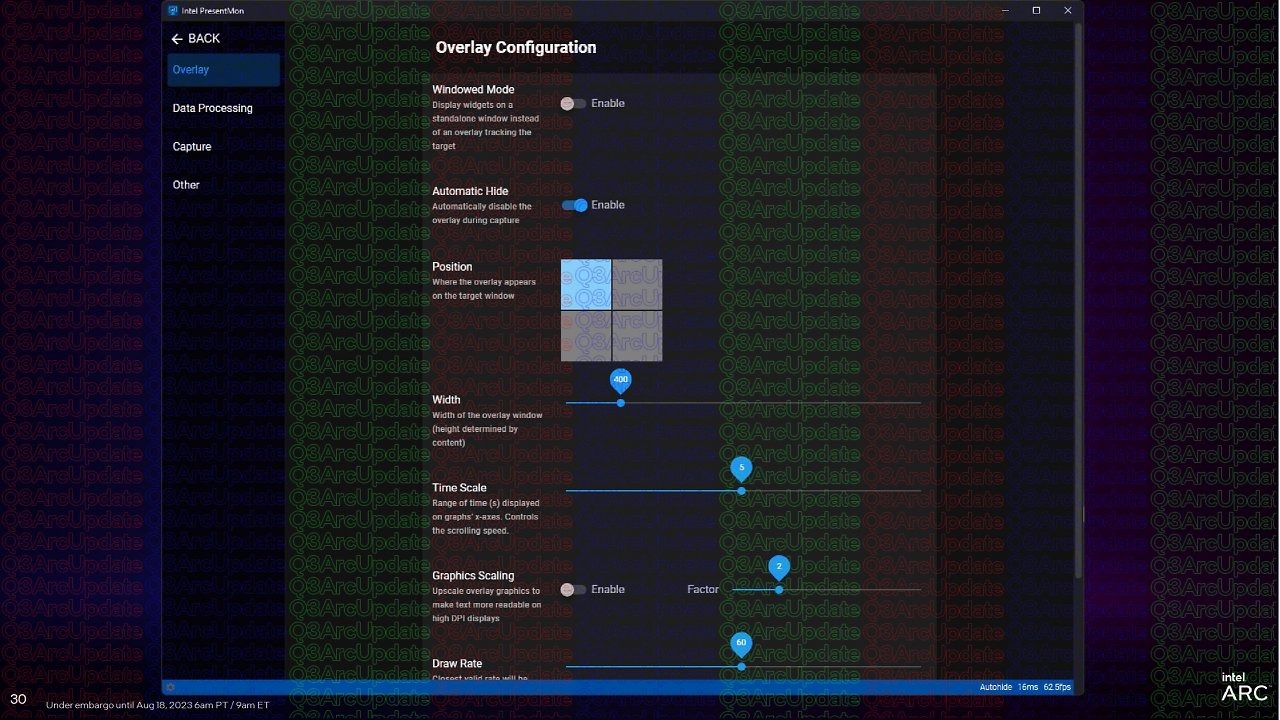Screen dimensions: 1280x720
Task: Click the 62.5fps status bar value
Action: 1057,687
